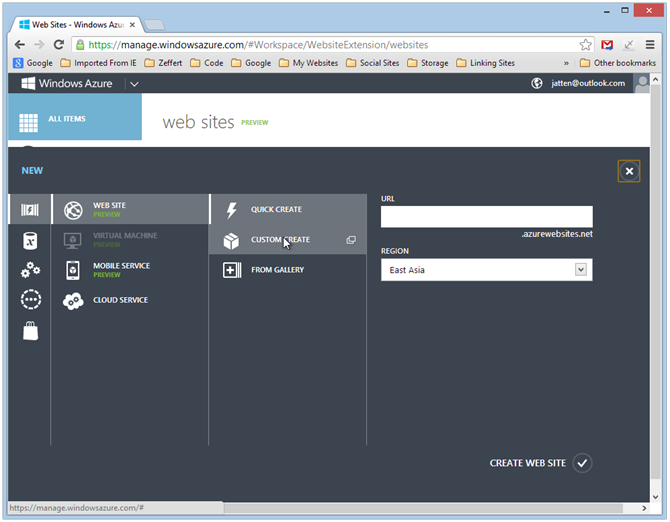Choose the Custom Create option
Viewport: 670px width, 522px height.
(x=288, y=240)
